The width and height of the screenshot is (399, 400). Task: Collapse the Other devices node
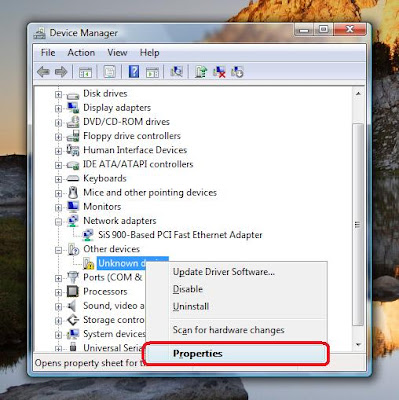pyautogui.click(x=58, y=250)
